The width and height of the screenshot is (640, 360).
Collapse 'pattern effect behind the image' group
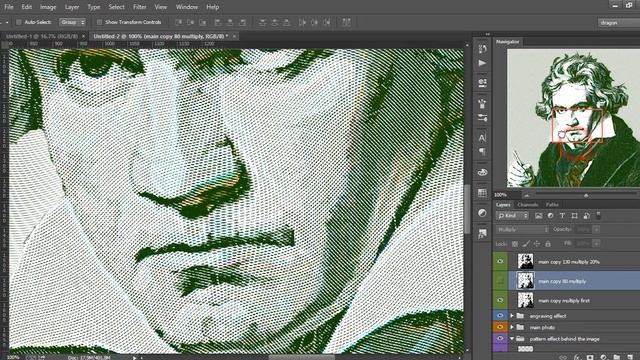click(512, 338)
